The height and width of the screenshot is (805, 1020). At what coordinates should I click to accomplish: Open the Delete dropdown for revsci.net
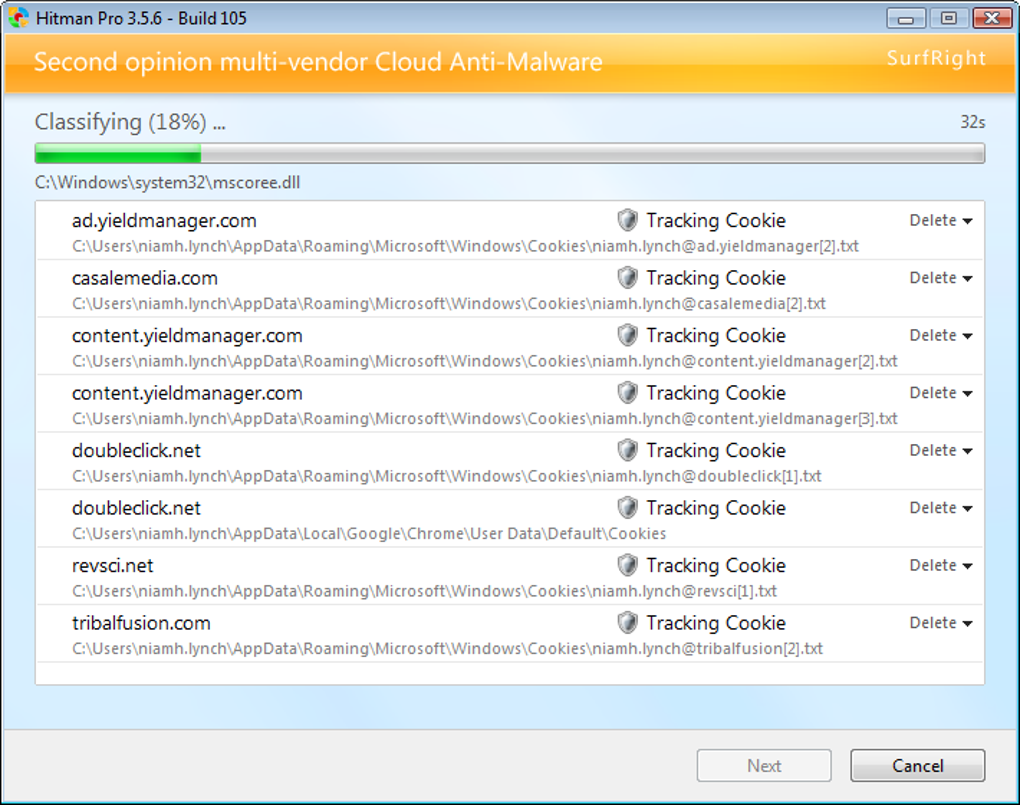coord(941,566)
